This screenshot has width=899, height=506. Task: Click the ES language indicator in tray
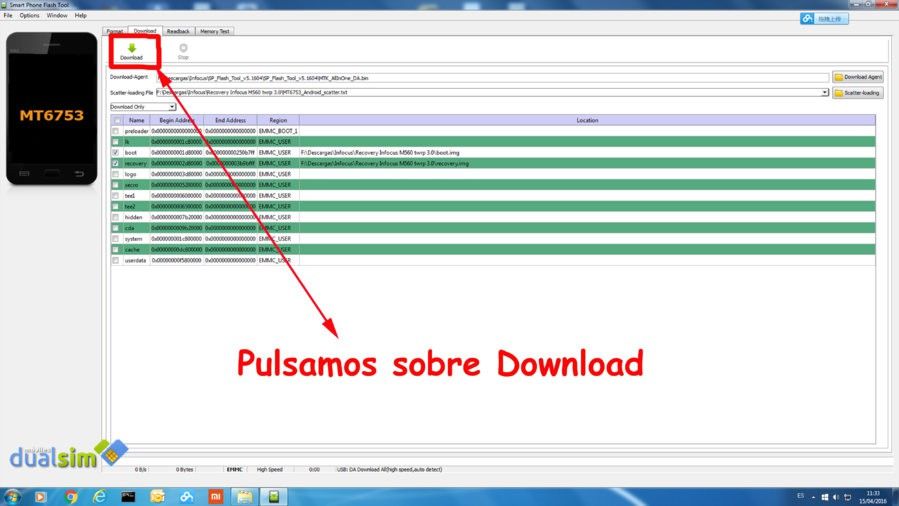click(800, 496)
